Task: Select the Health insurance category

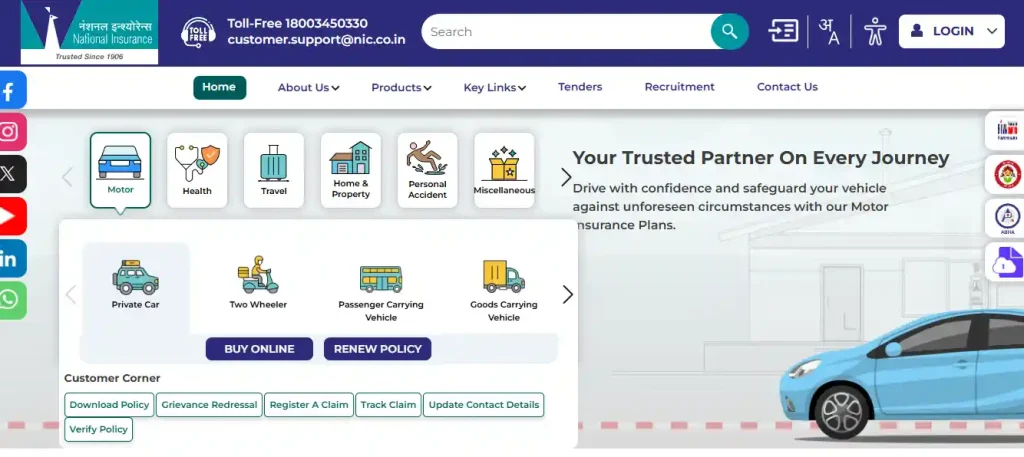Action: click(197, 170)
